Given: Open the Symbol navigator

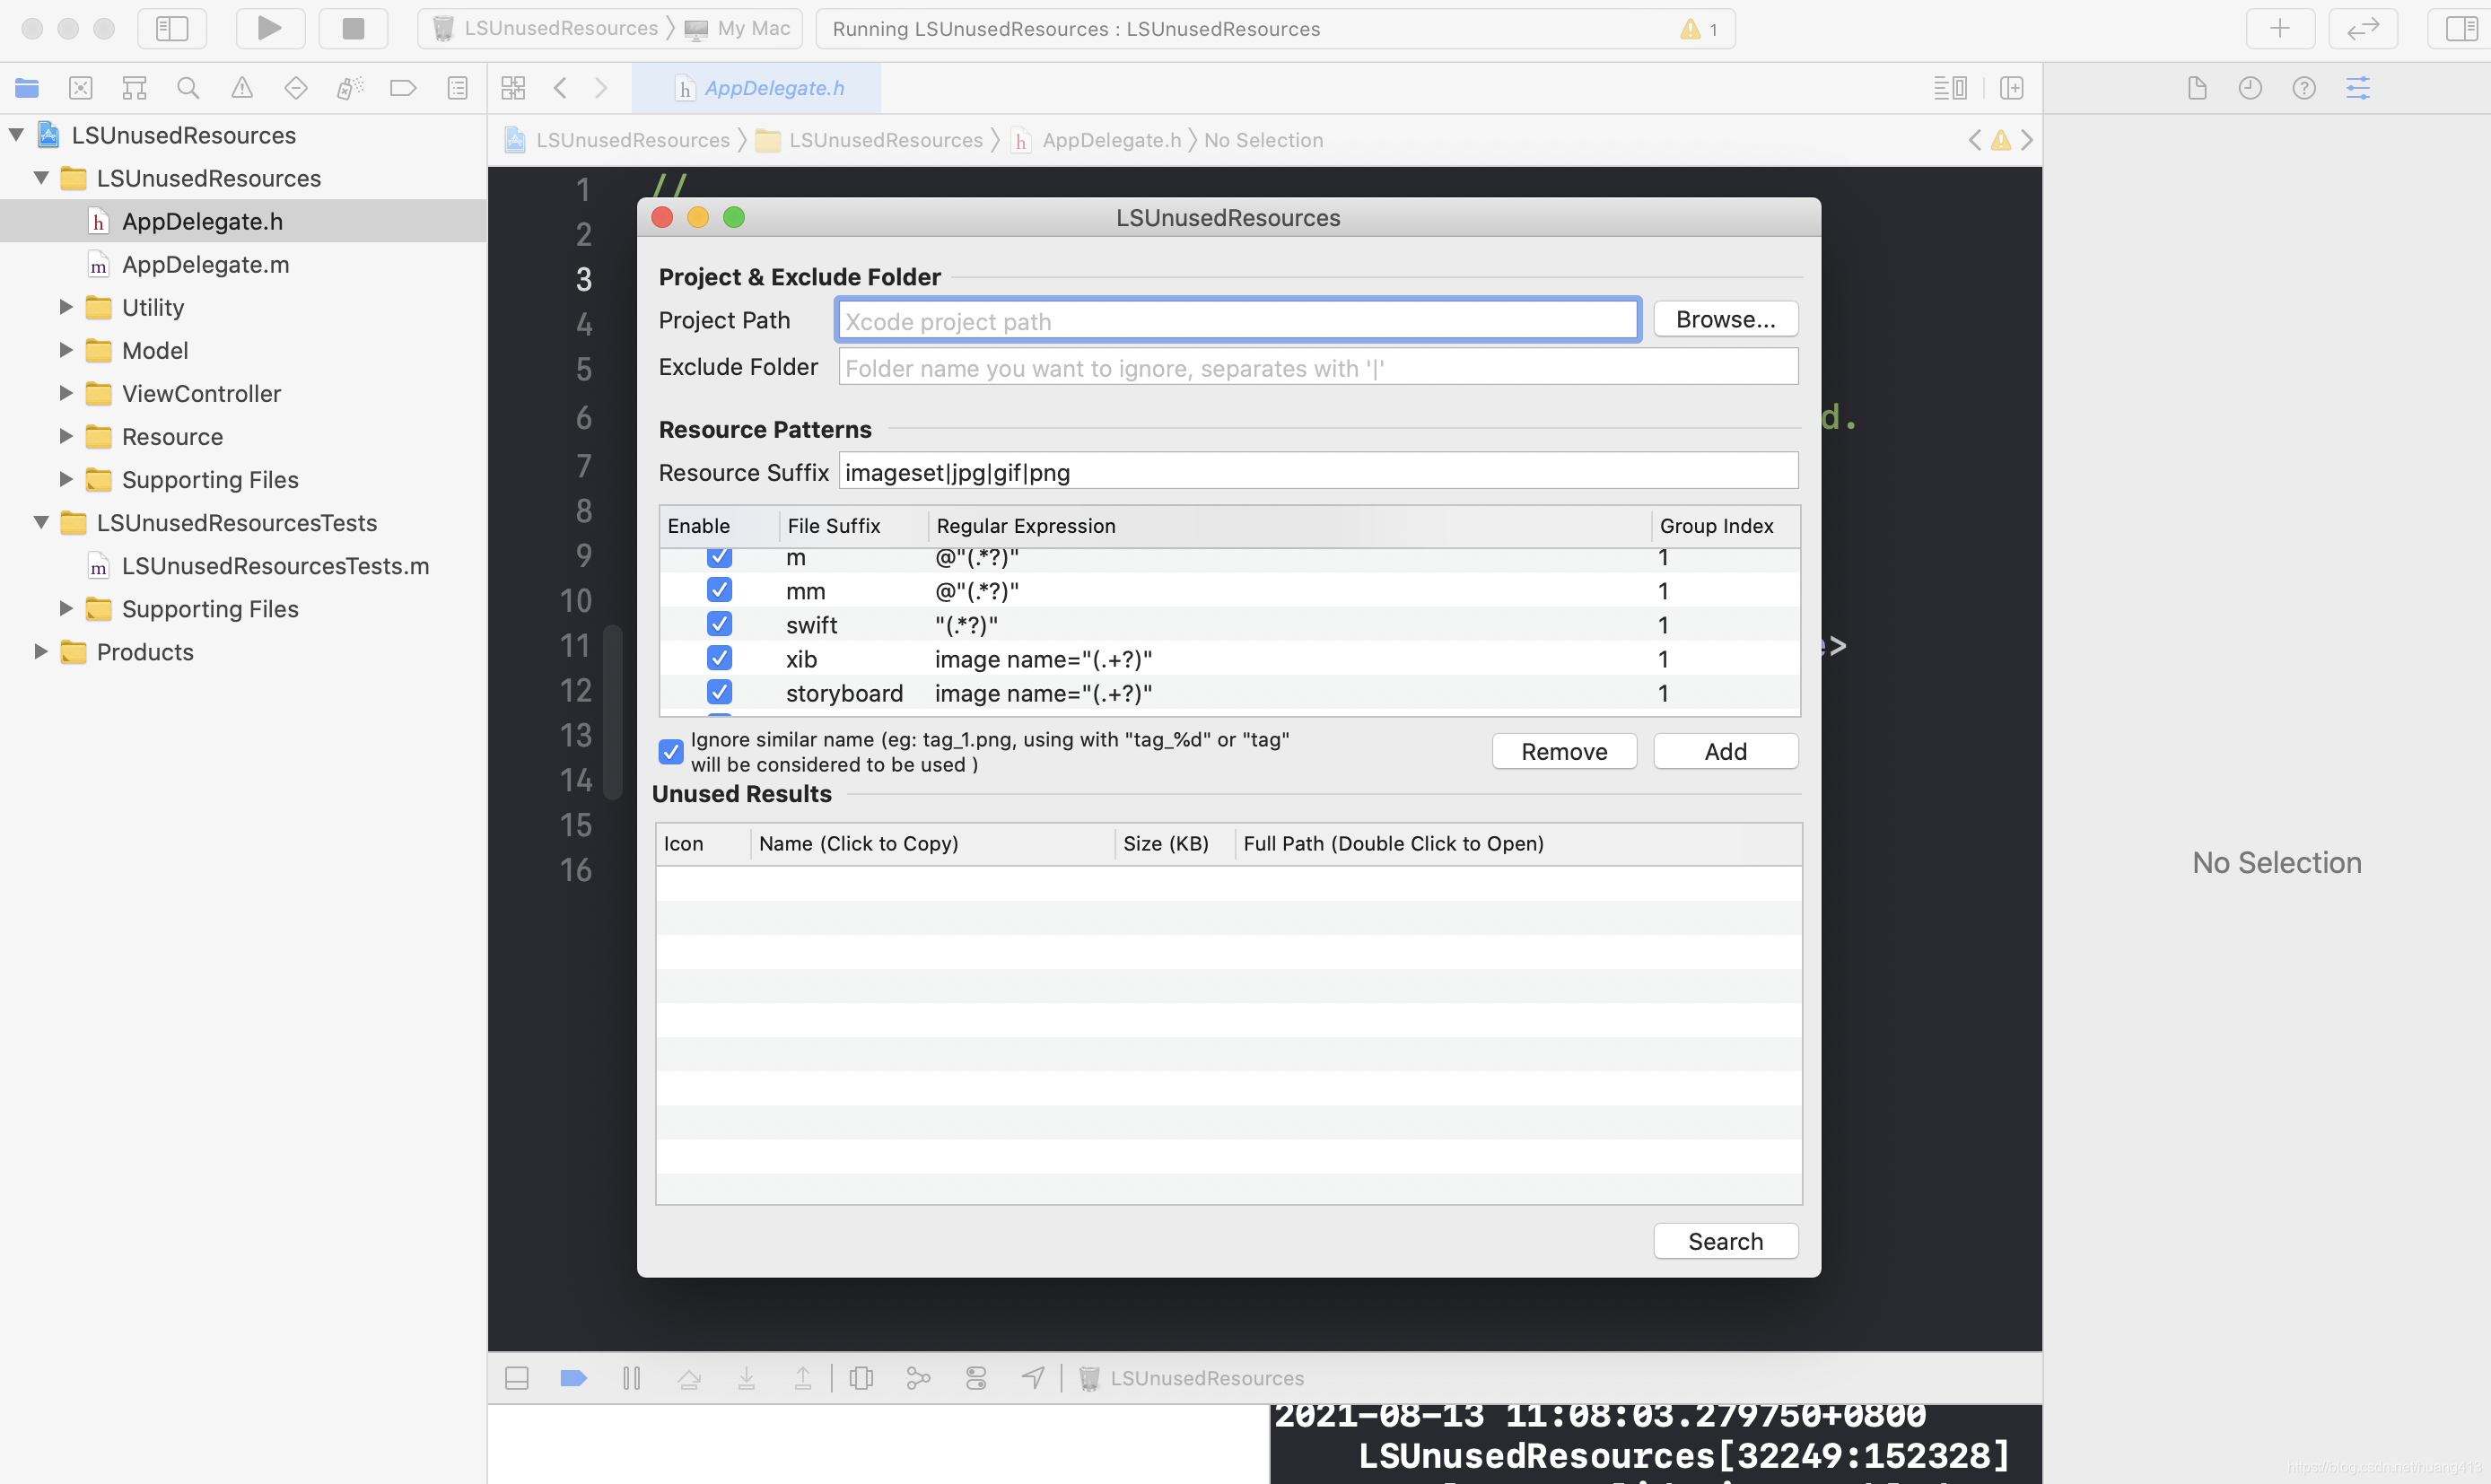Looking at the screenshot, I should click(x=135, y=88).
